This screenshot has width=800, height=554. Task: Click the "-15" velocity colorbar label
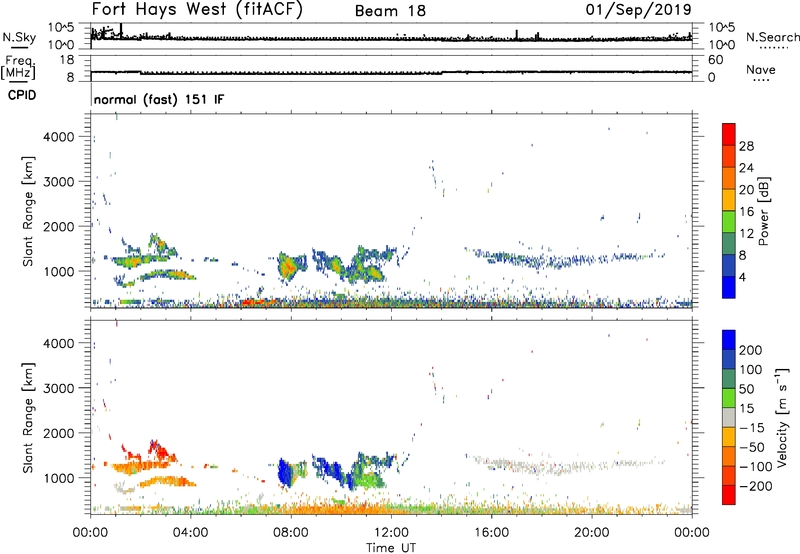(752, 428)
